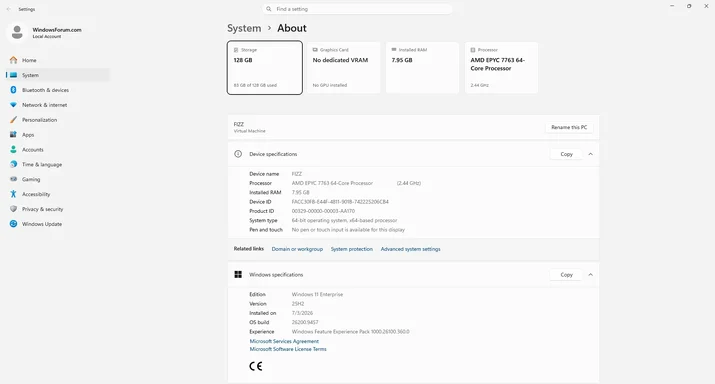Click the Windows Update sync icon
This screenshot has width=715, height=384.
pyautogui.click(x=13, y=224)
